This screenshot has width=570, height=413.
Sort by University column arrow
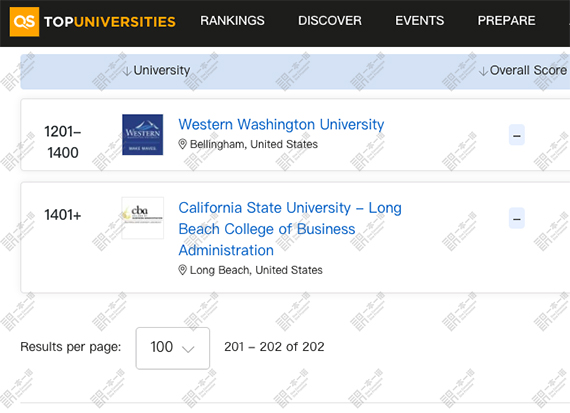pyautogui.click(x=127, y=71)
